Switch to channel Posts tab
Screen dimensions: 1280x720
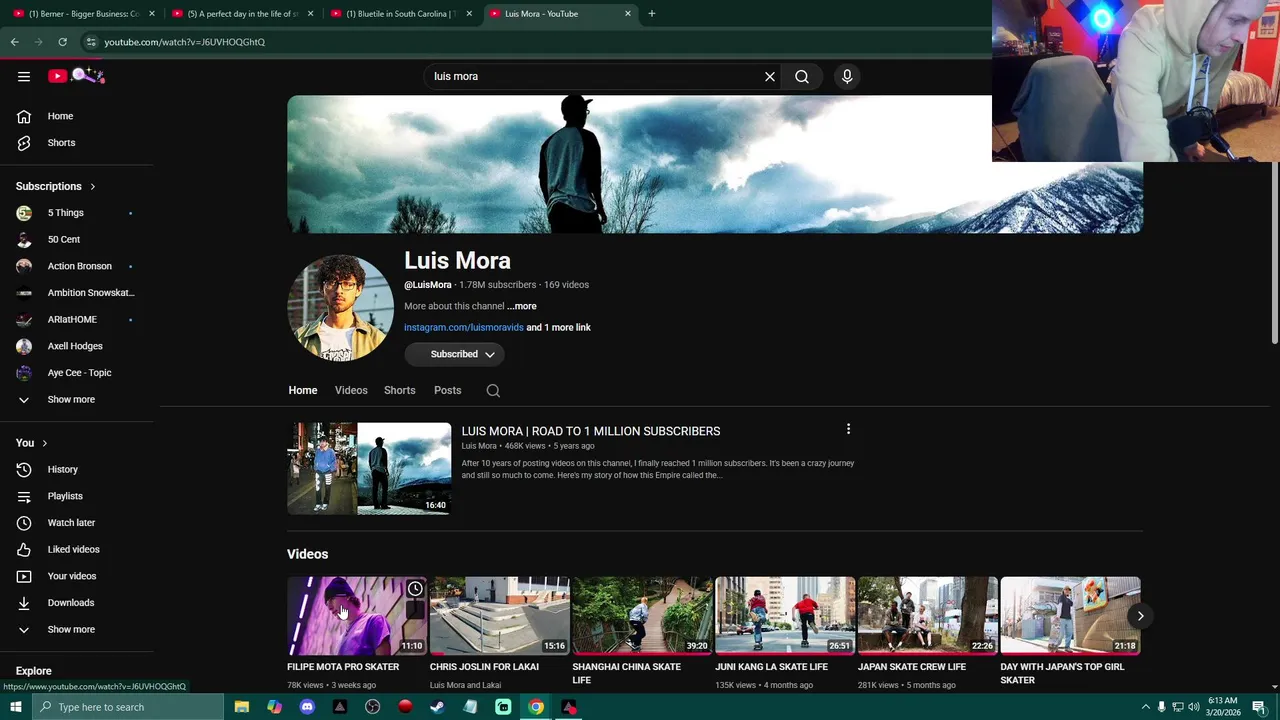tap(448, 390)
